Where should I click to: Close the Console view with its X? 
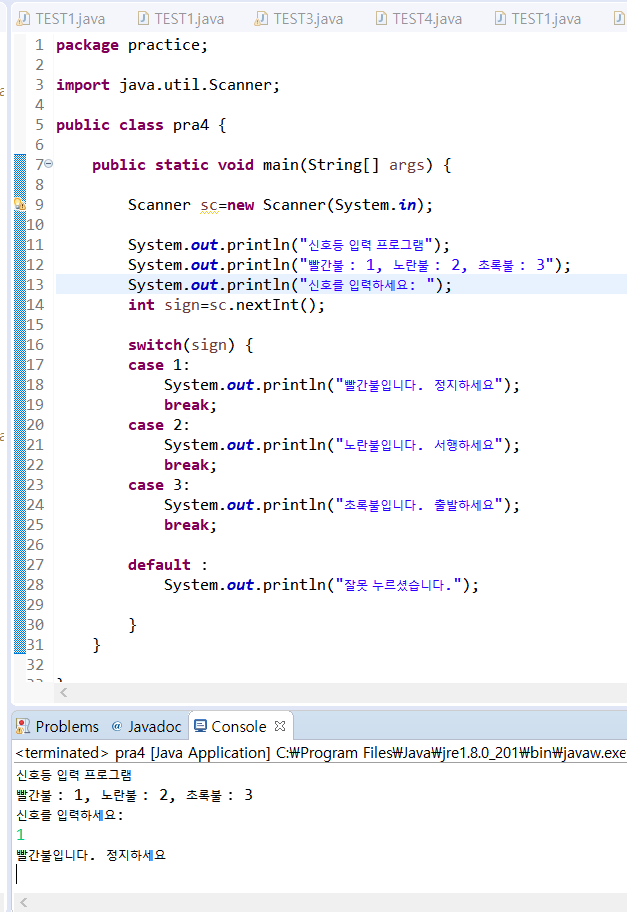[x=280, y=726]
